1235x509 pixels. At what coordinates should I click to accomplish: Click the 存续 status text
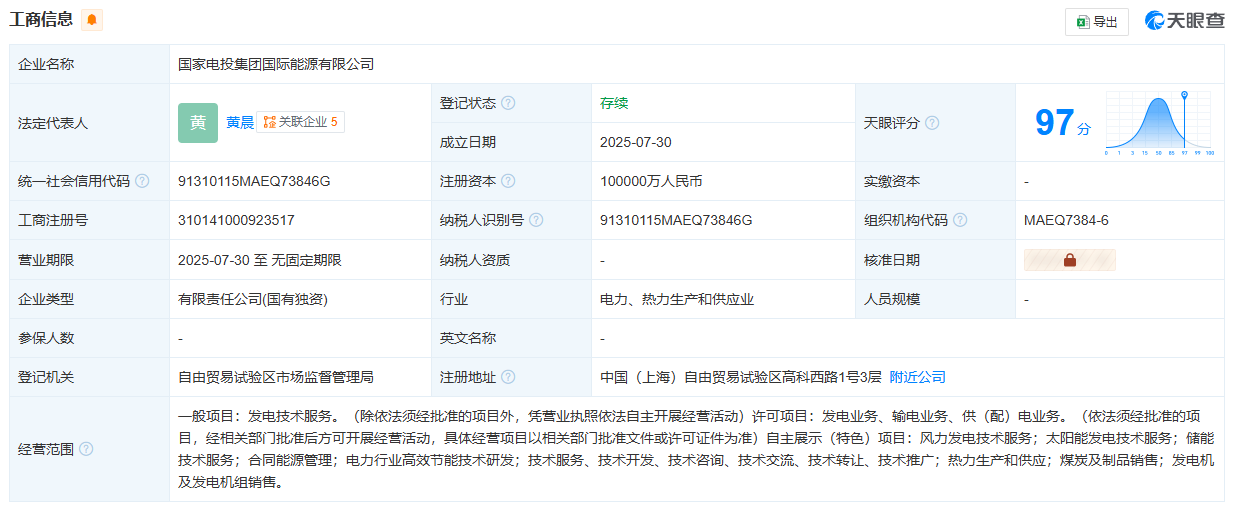pyautogui.click(x=614, y=103)
